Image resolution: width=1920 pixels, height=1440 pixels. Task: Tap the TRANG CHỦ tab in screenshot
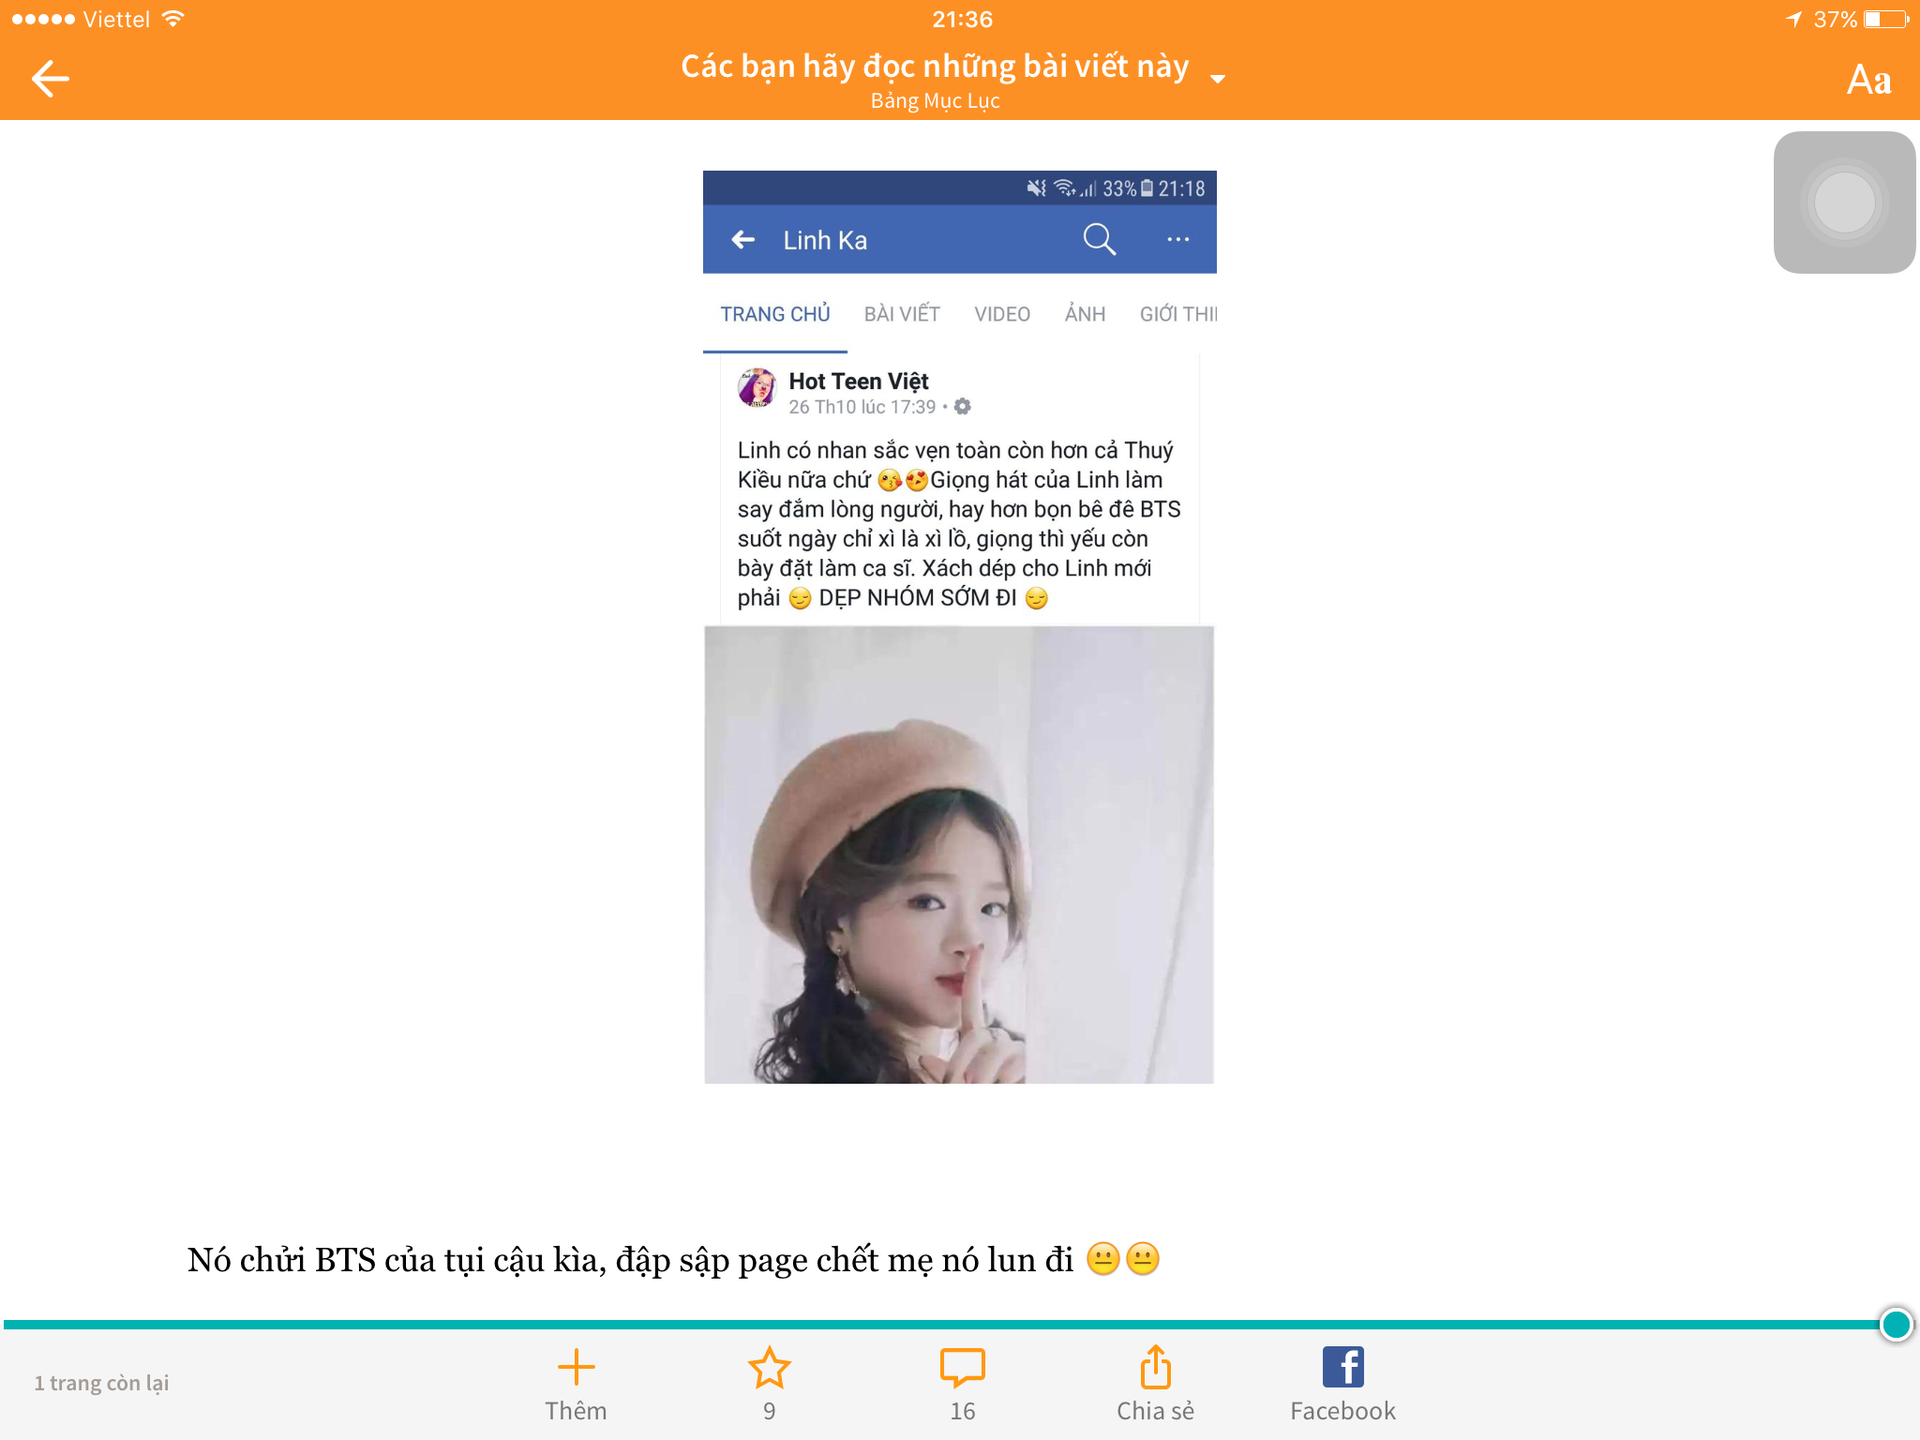tap(775, 314)
